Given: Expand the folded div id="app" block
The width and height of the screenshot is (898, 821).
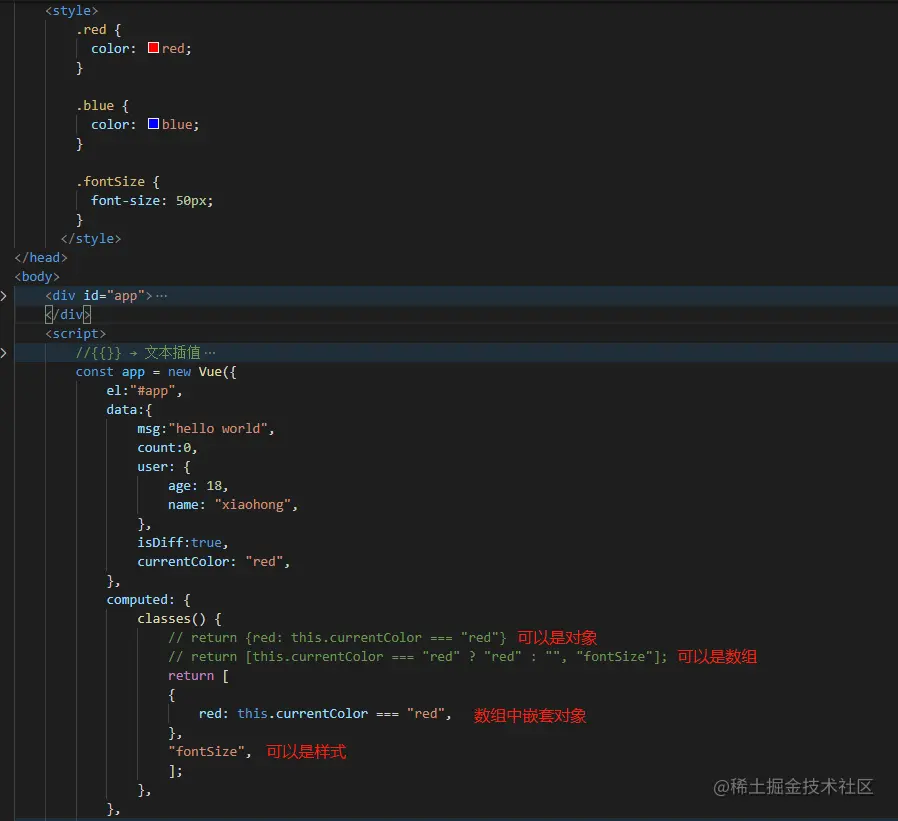Looking at the screenshot, I should [4, 295].
